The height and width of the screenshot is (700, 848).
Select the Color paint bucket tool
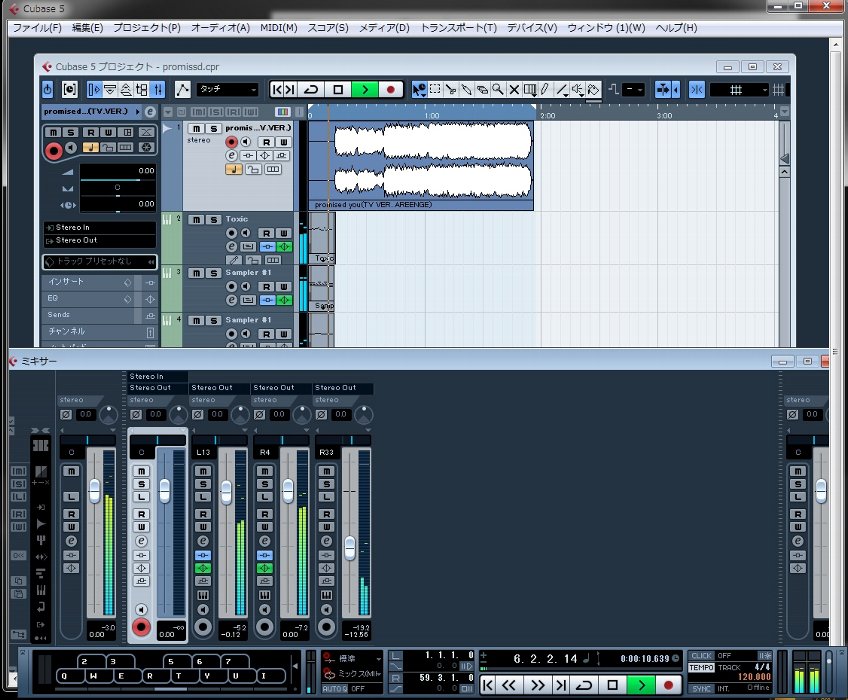(593, 89)
